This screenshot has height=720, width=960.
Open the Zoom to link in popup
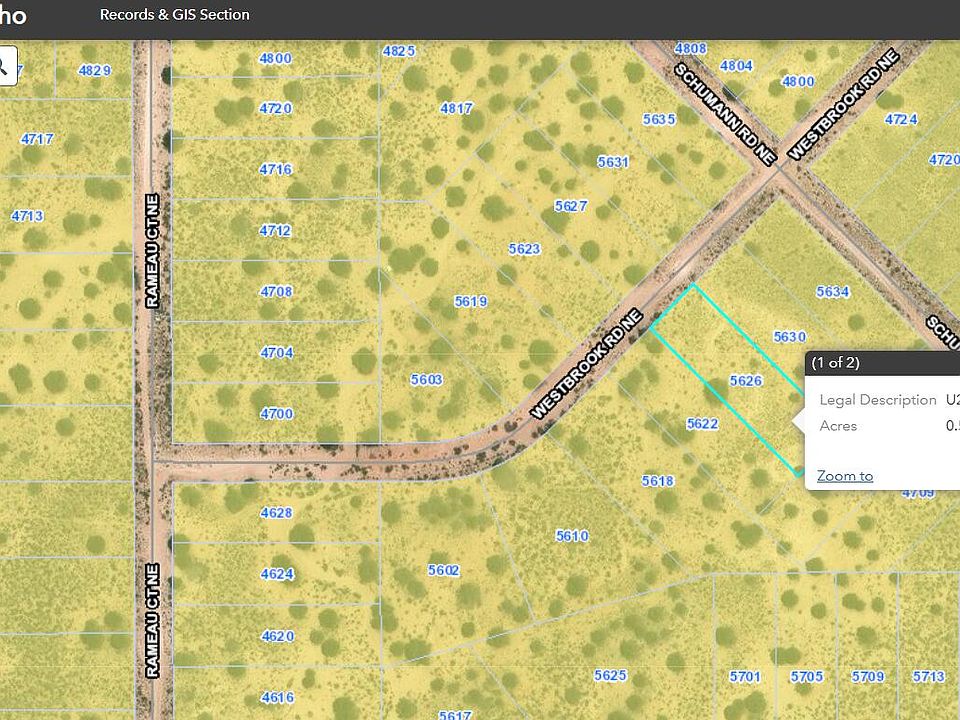click(x=845, y=476)
